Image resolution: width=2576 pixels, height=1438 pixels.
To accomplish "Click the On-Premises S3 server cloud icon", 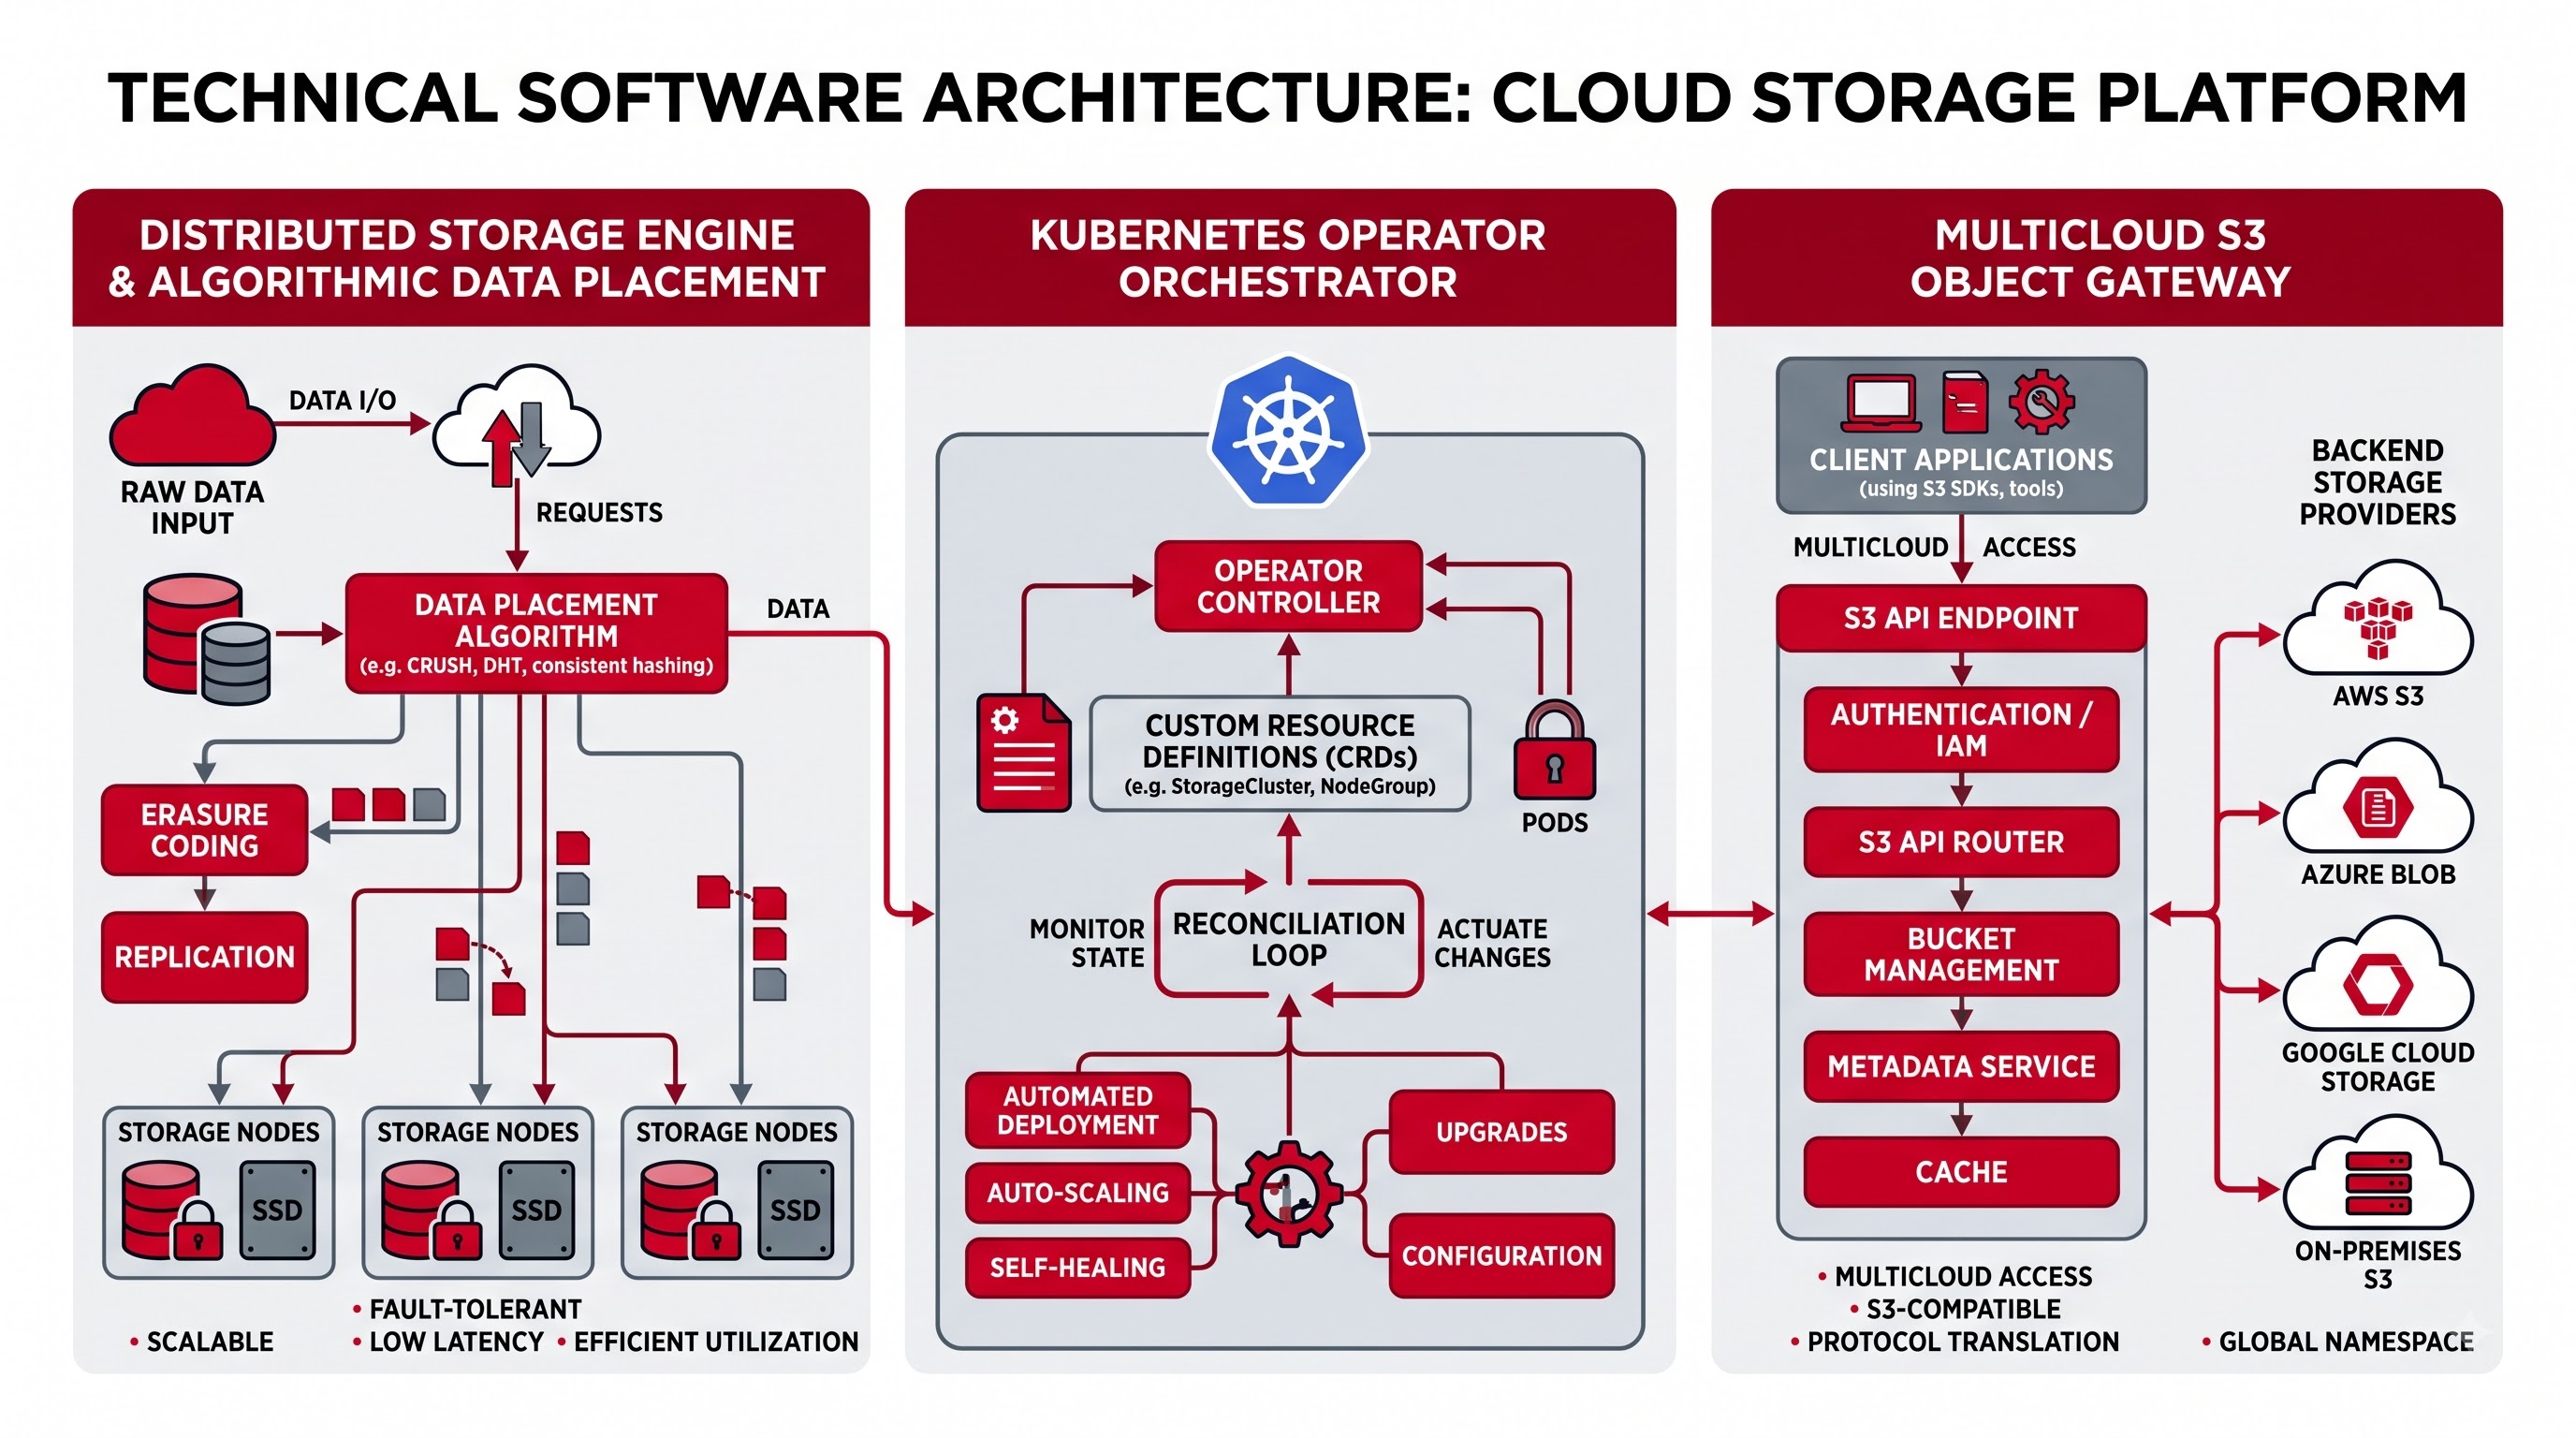I will (2378, 1173).
